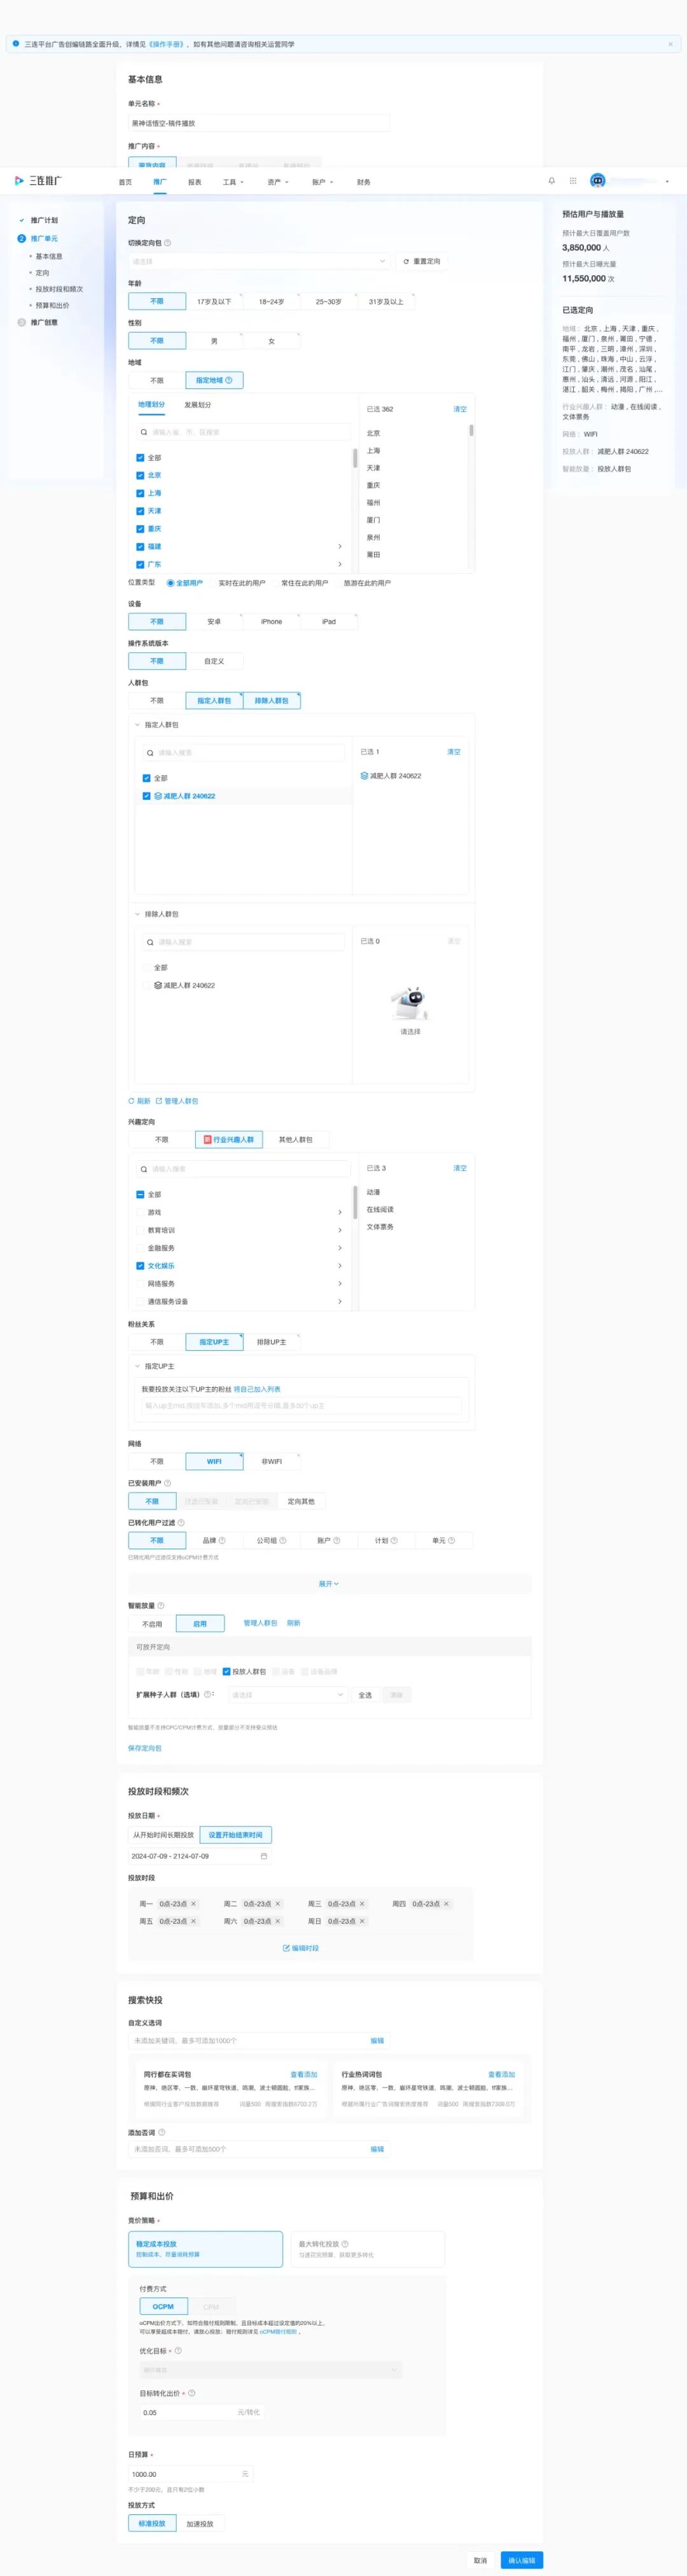This screenshot has height=2576, width=687.
Task: Open the notification bell
Action: point(551,181)
